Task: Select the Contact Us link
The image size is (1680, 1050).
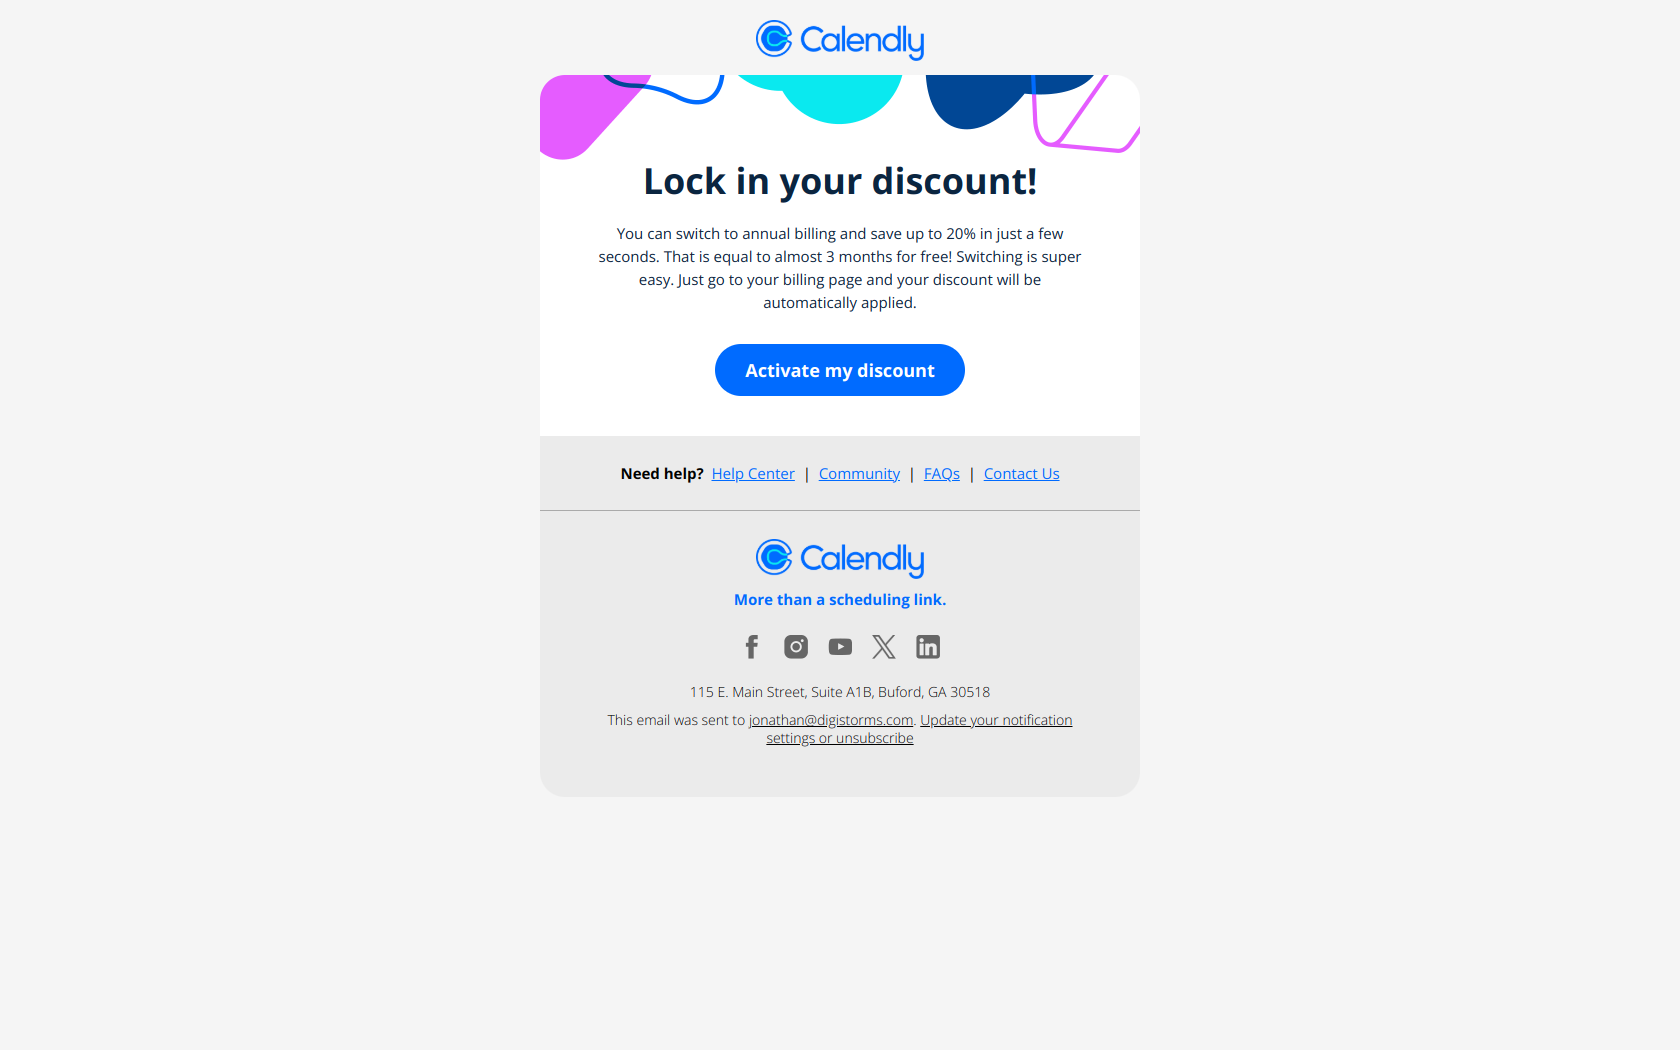Action: pos(1021,474)
